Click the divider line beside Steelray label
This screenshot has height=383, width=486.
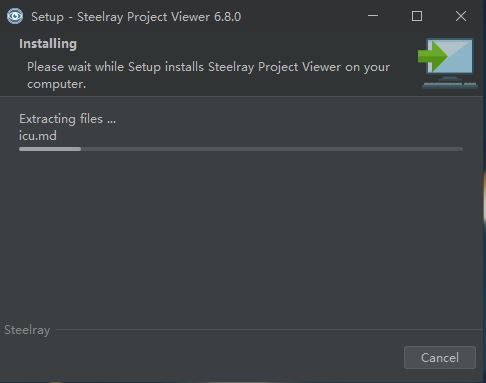[269, 330]
